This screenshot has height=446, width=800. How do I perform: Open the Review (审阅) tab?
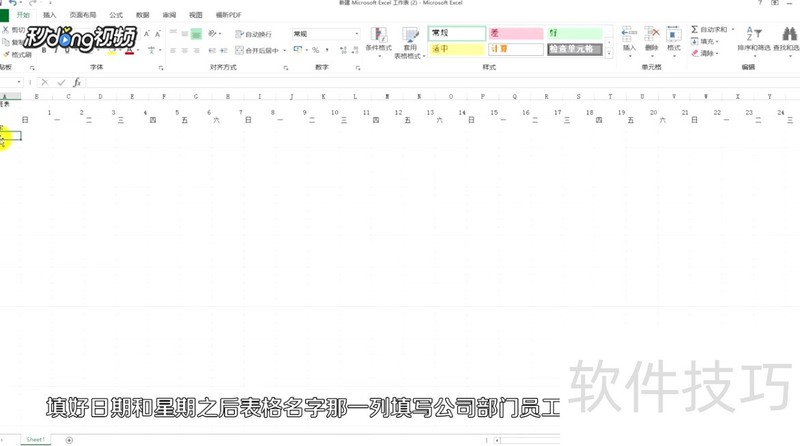169,15
